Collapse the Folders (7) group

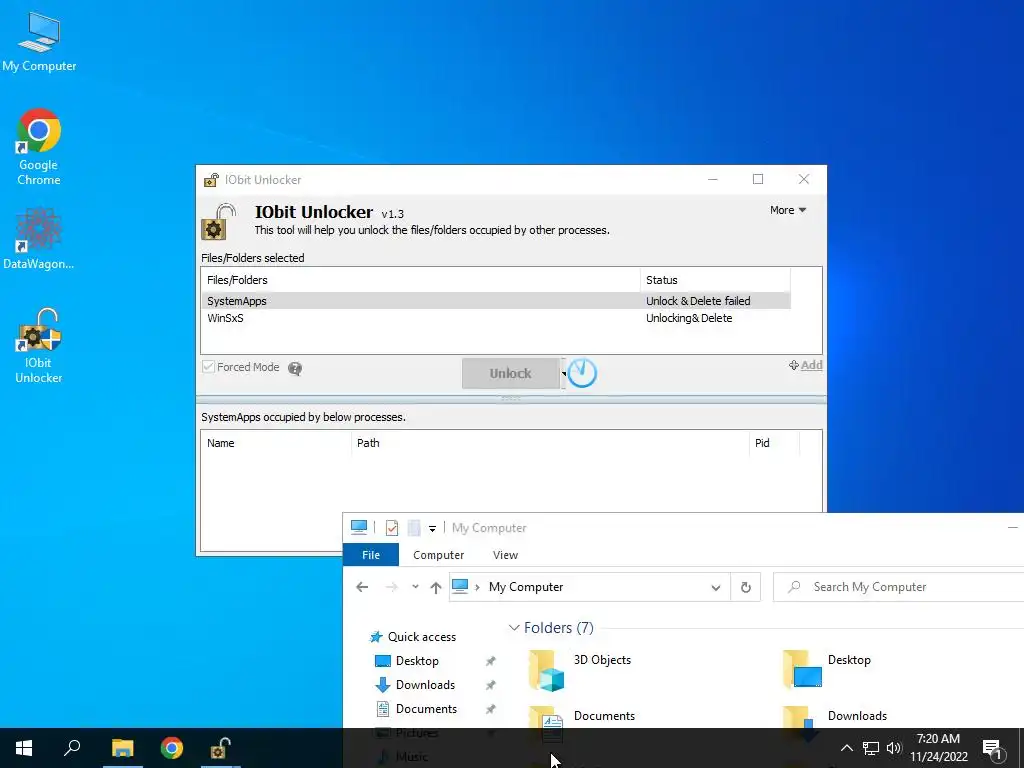514,628
